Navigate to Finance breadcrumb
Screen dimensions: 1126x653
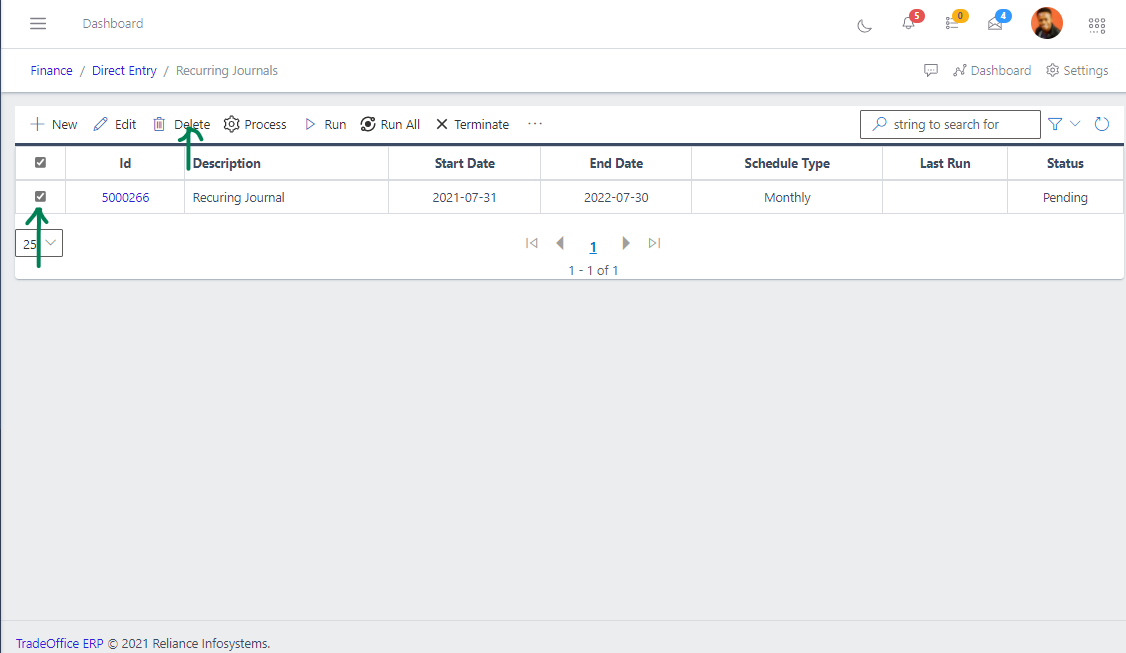(51, 71)
